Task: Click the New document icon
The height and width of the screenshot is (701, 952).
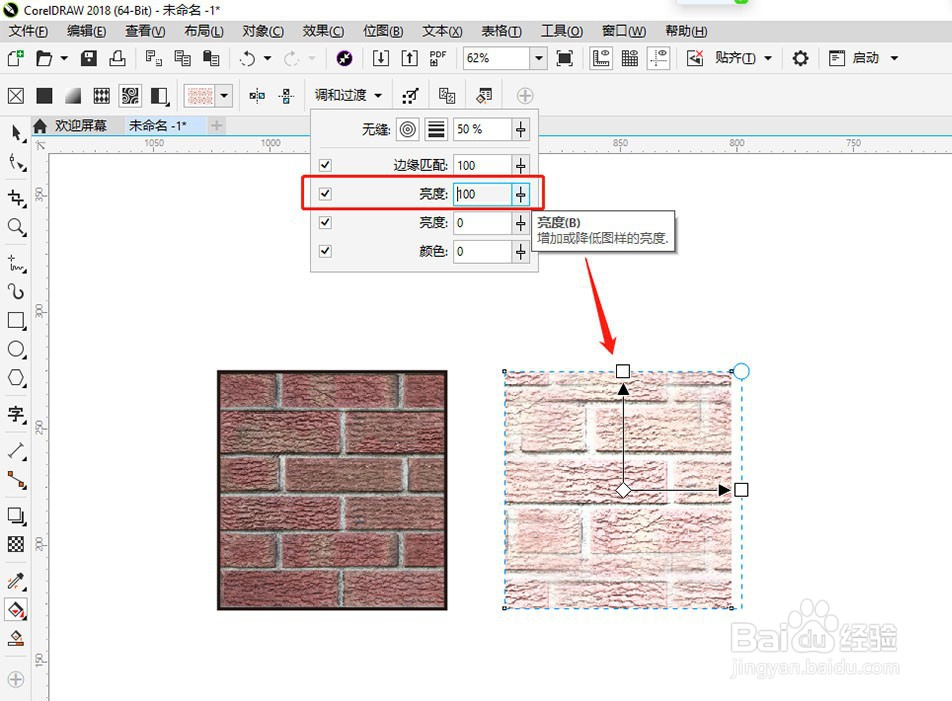Action: tap(16, 58)
